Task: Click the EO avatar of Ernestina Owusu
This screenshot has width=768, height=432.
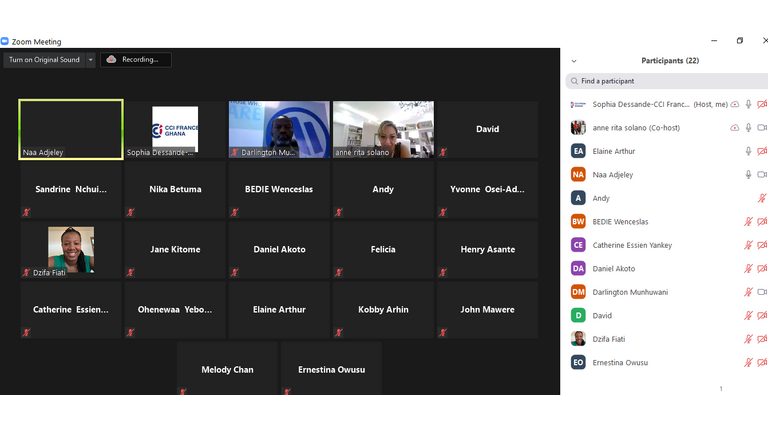Action: [578, 362]
